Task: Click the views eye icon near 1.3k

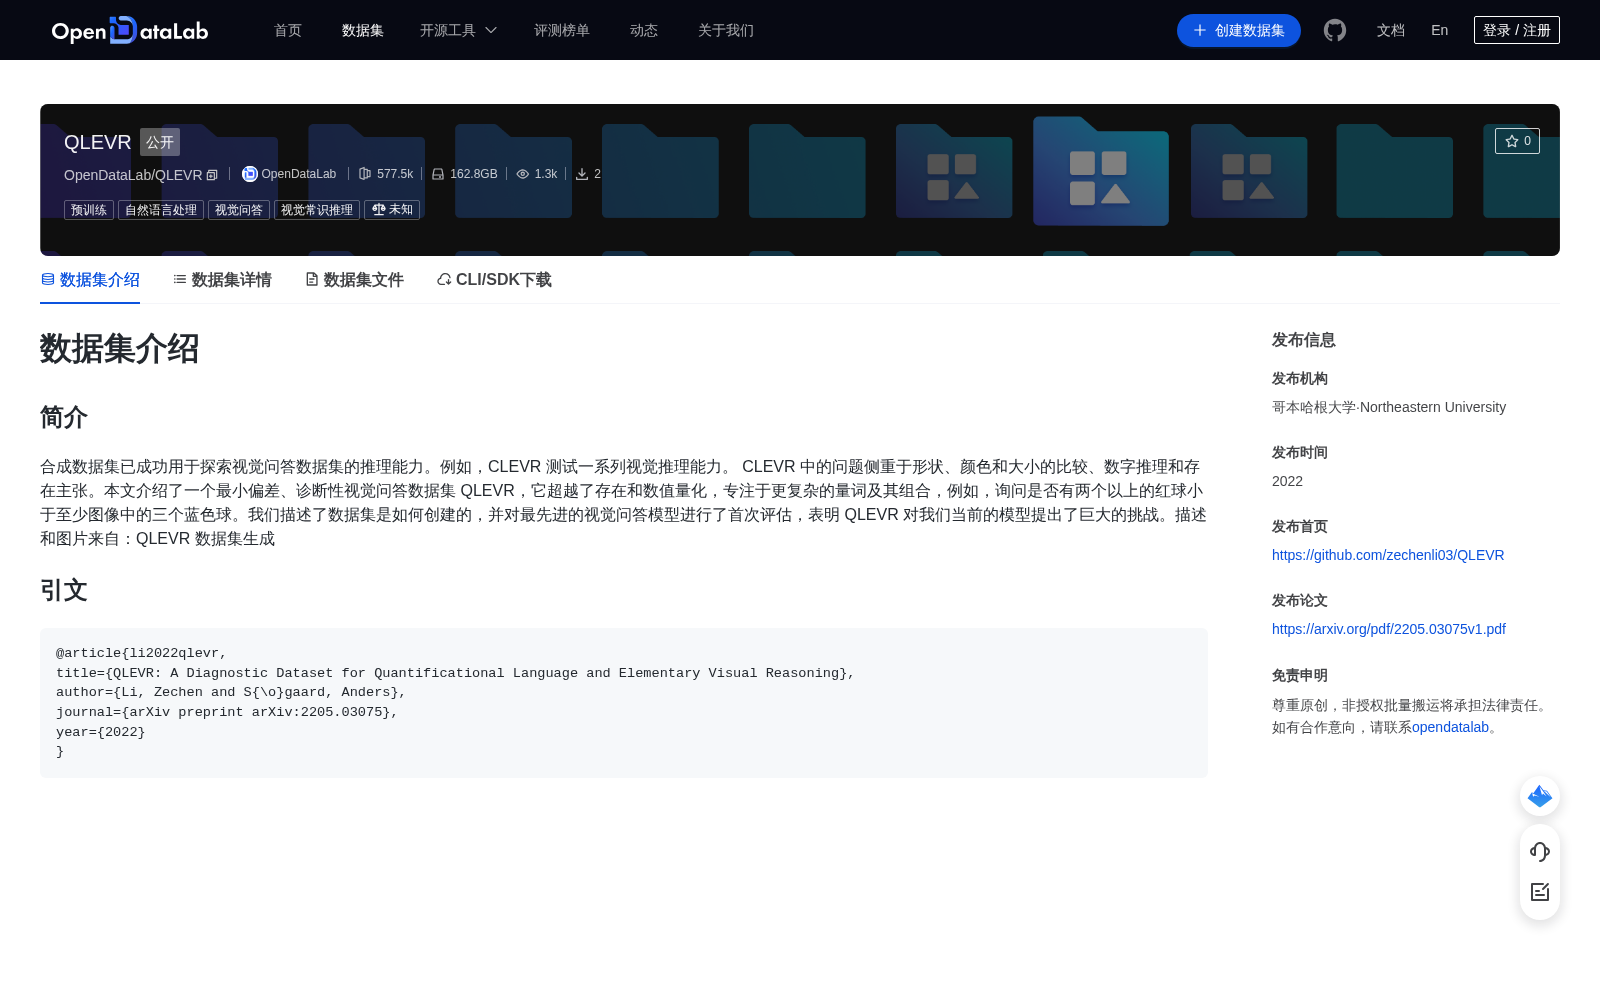Action: coord(523,174)
